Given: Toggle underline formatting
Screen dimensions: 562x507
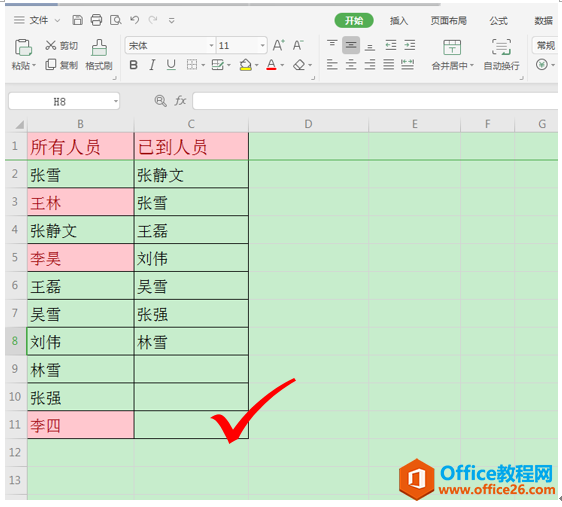Looking at the screenshot, I should (171, 65).
